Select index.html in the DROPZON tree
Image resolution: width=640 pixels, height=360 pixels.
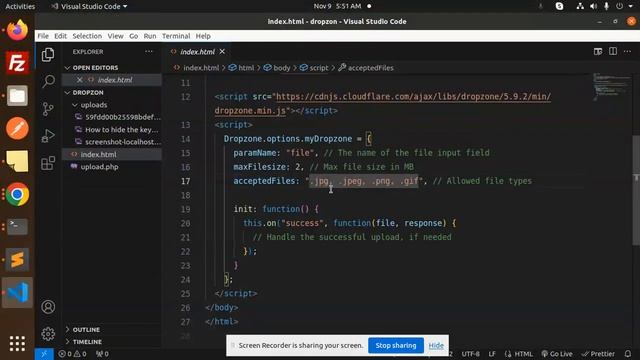click(98, 154)
